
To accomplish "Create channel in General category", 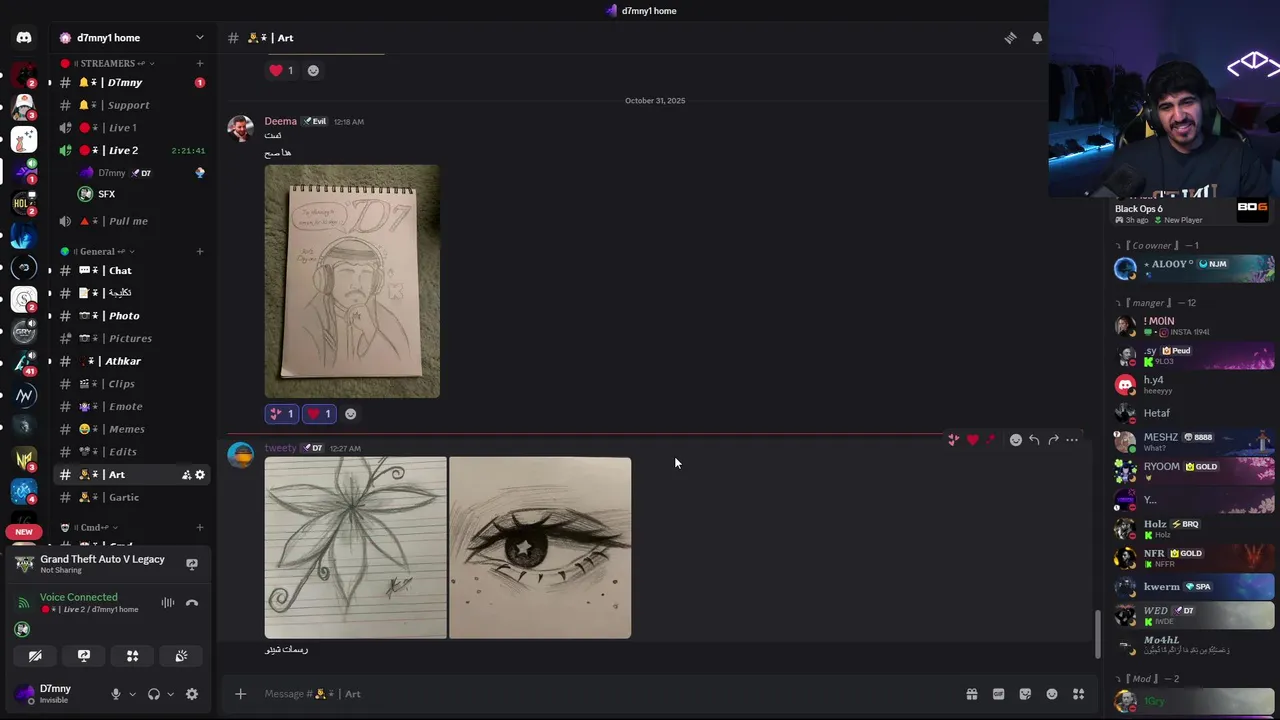I will tap(200, 251).
